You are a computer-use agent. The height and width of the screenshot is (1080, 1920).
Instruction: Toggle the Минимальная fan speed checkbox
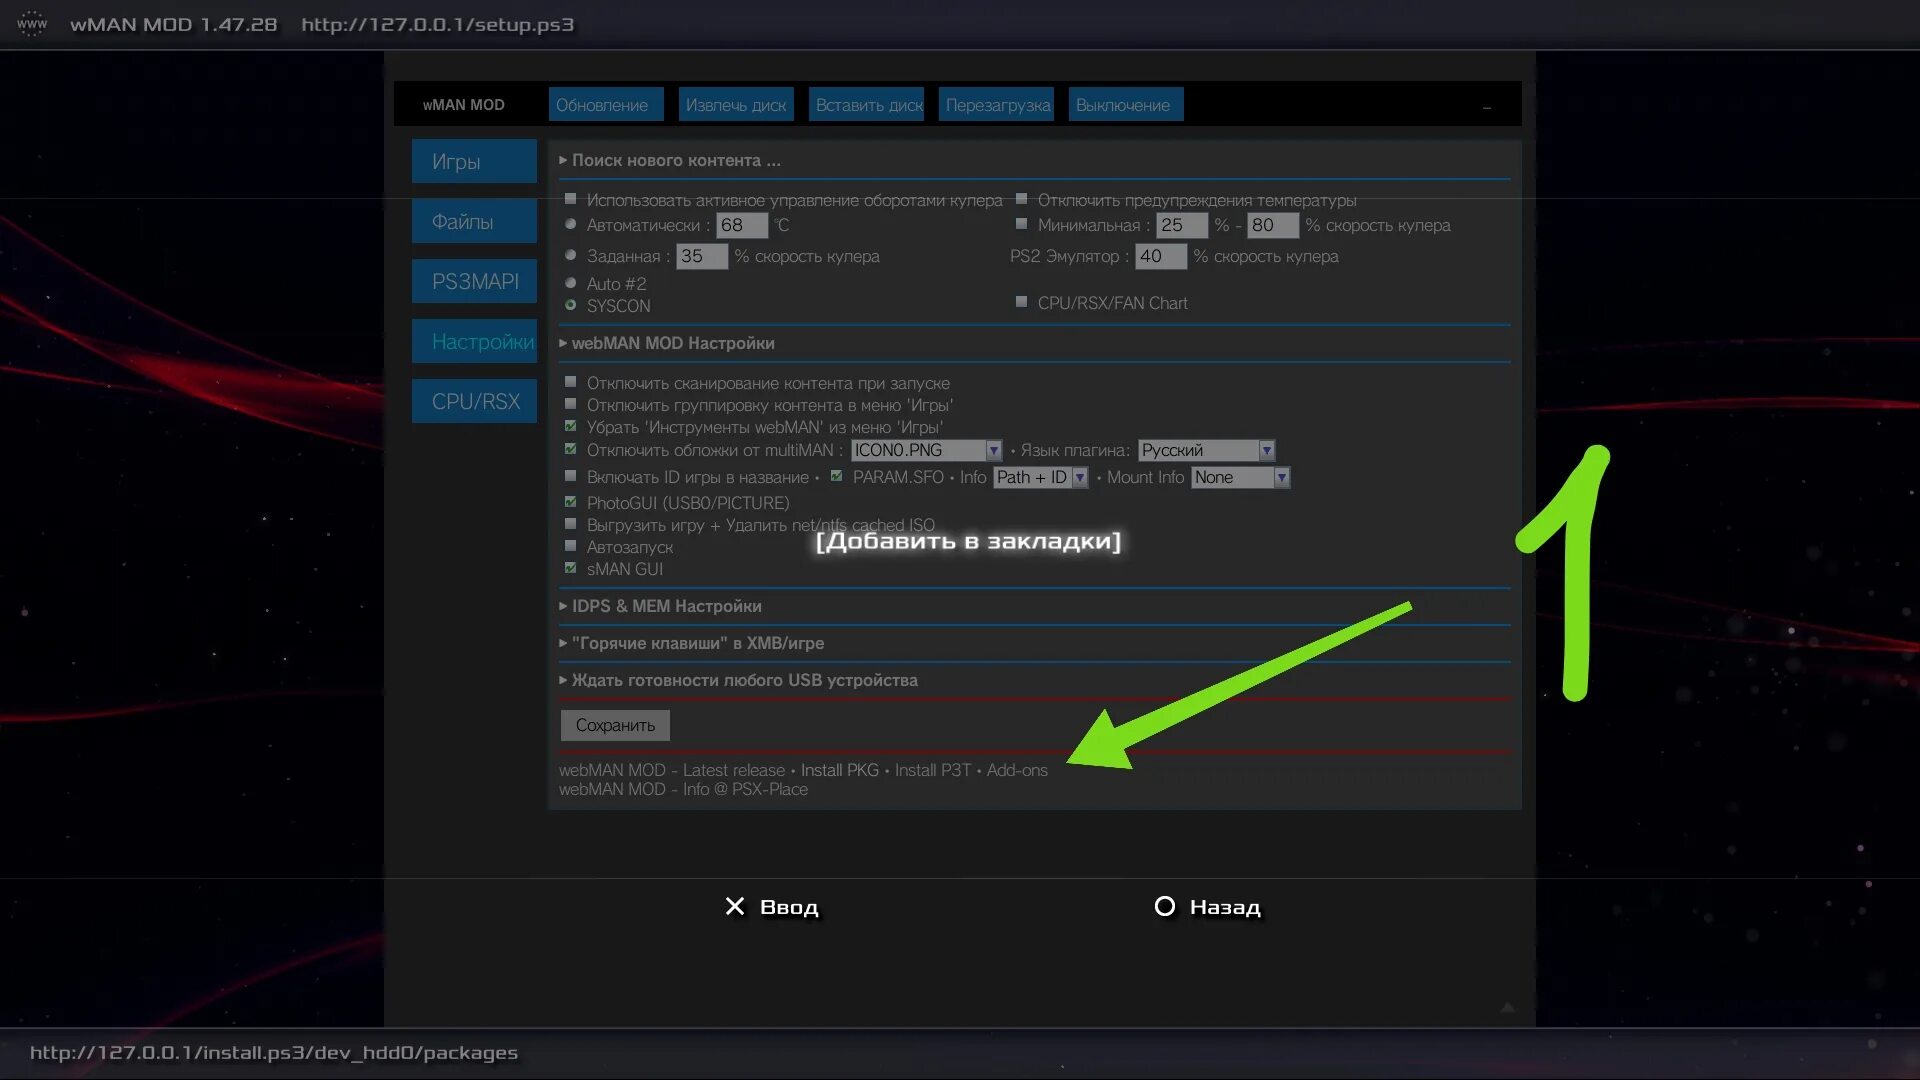1021,224
